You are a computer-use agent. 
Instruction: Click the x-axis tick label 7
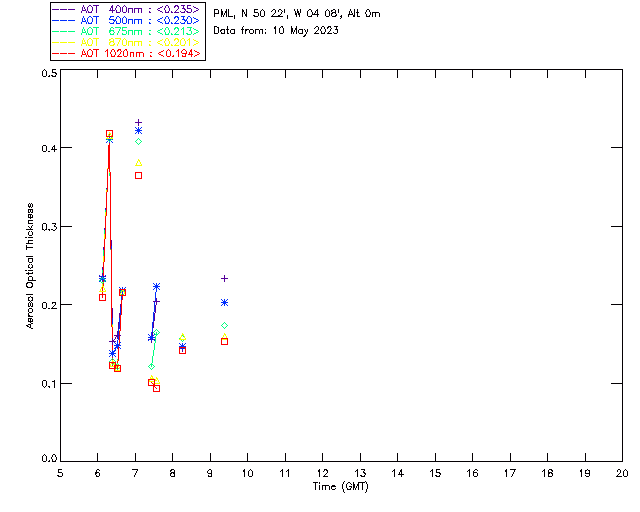pos(135,473)
